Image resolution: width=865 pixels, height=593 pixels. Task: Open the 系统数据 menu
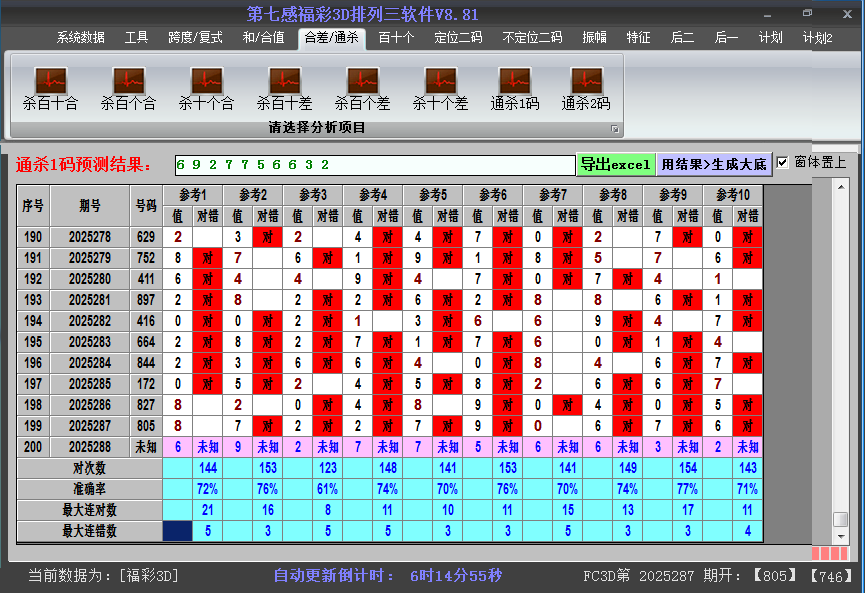80,38
